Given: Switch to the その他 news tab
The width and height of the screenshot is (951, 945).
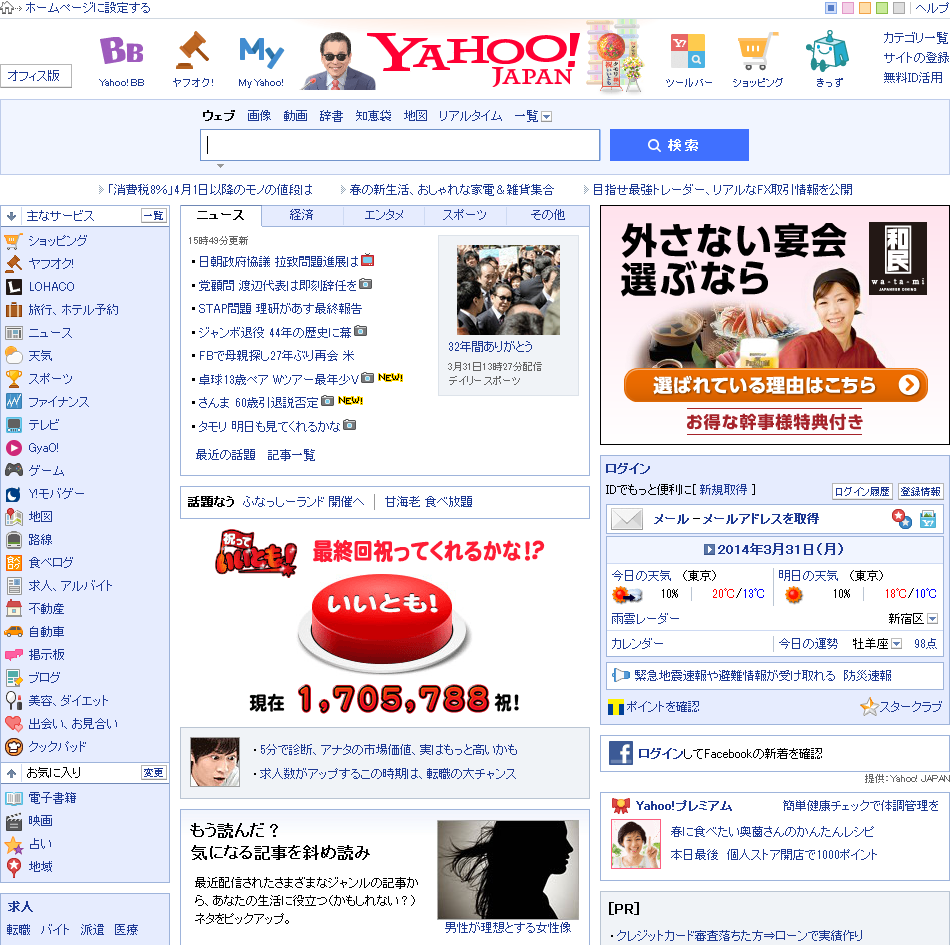Looking at the screenshot, I should [x=548, y=215].
